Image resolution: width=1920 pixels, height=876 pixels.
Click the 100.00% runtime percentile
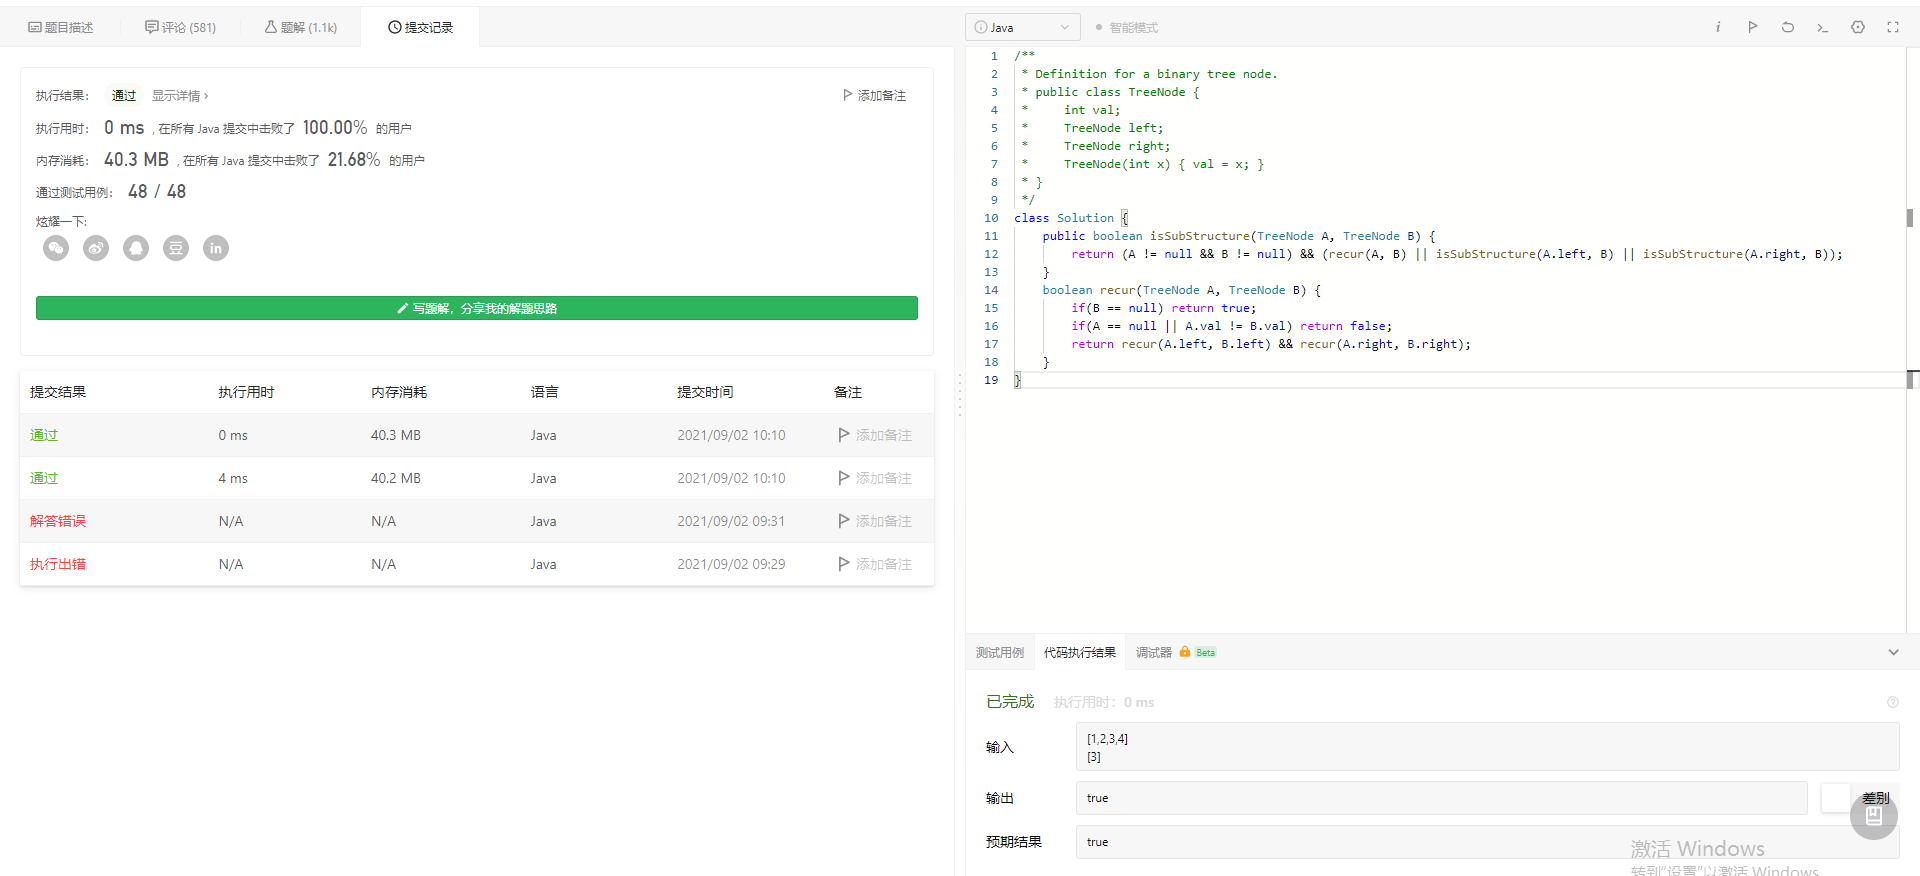[335, 128]
